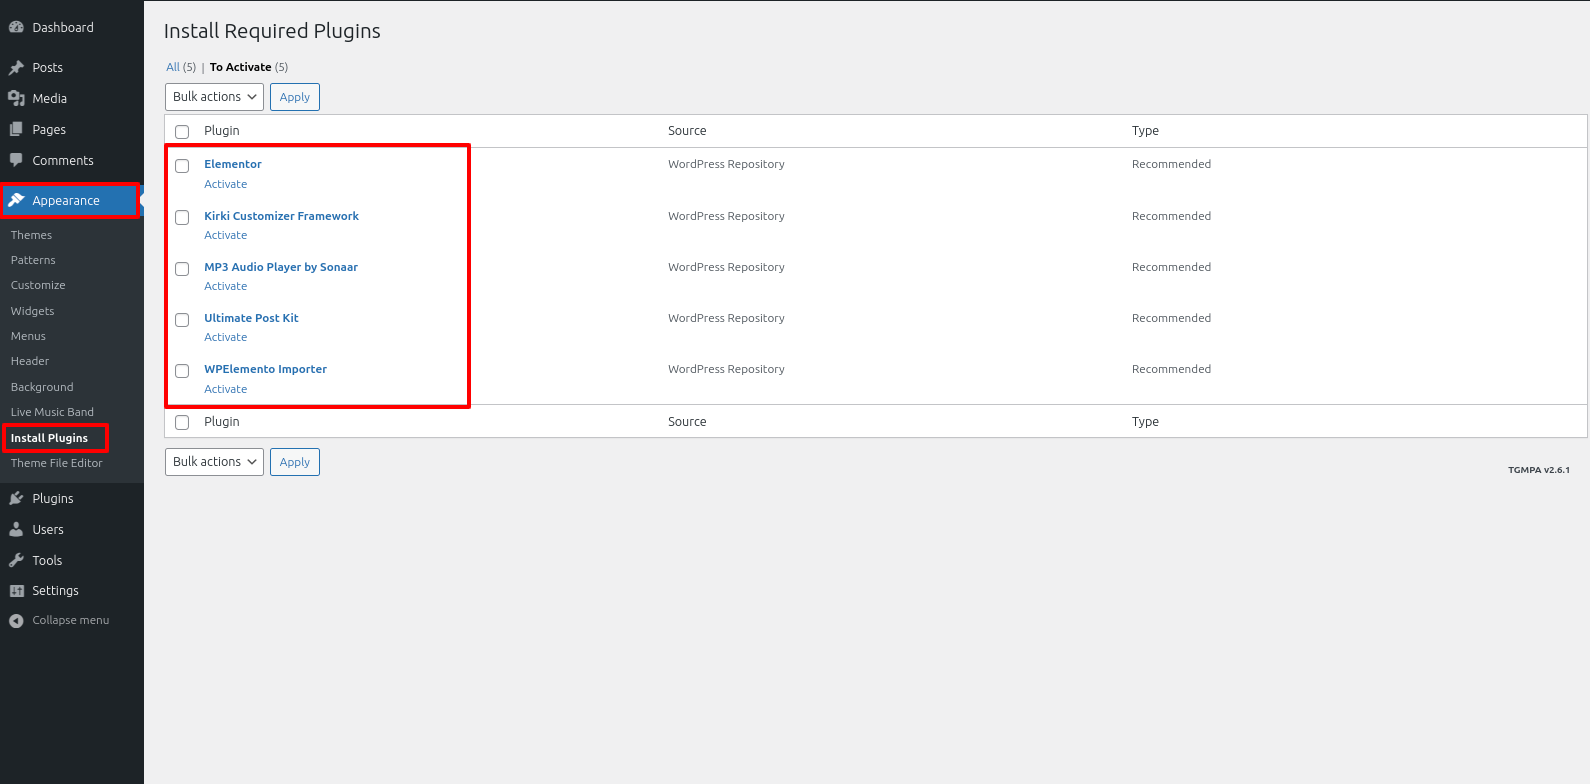Select all plugins via footer checkbox
1590x784 pixels.
pyautogui.click(x=182, y=423)
